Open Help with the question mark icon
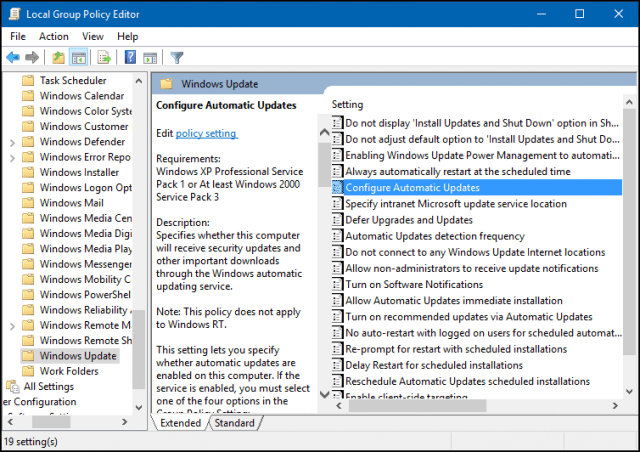This screenshot has height=452, width=640. click(130, 57)
